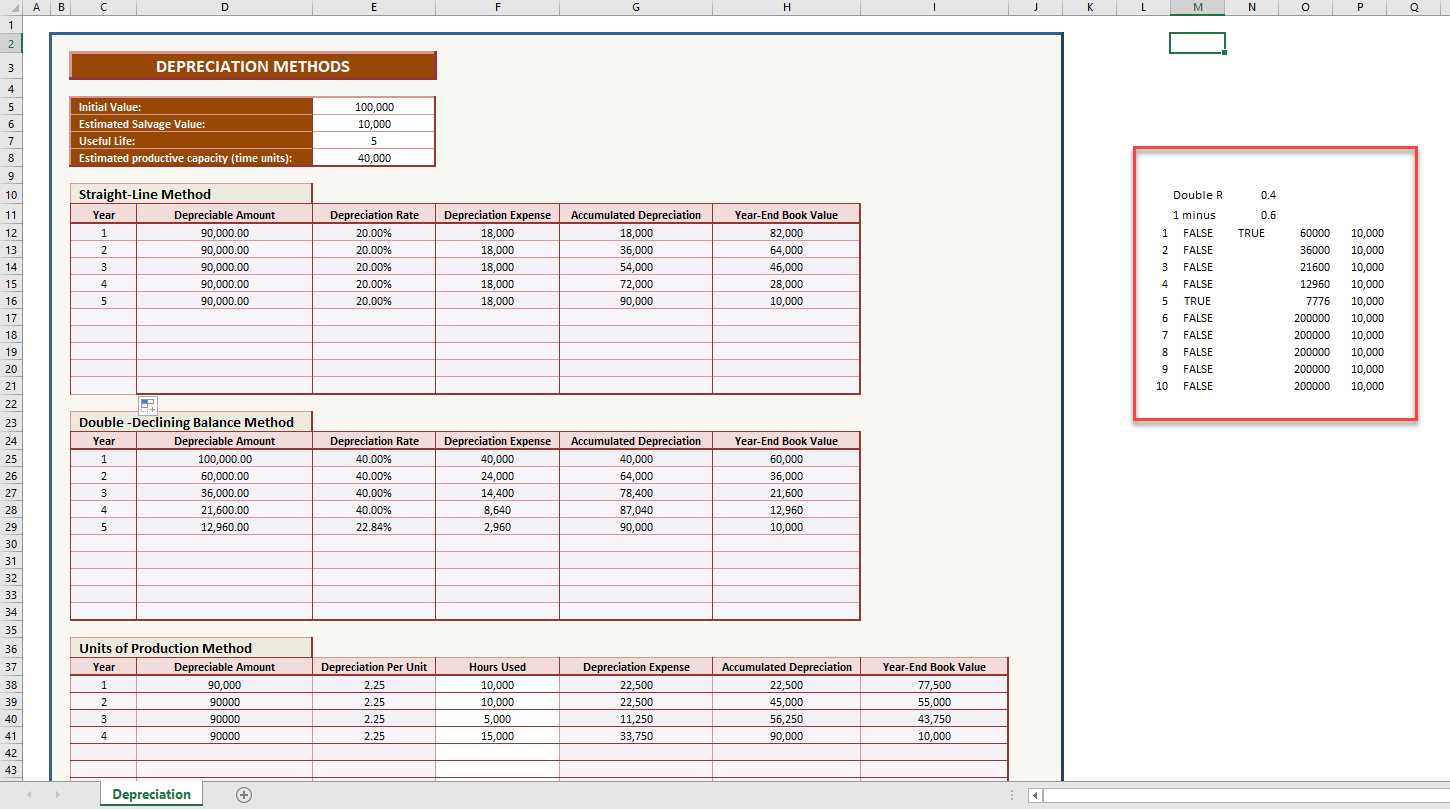The image size is (1450, 809).
Task: Click the Select All corner triangle
Action: click(x=9, y=7)
